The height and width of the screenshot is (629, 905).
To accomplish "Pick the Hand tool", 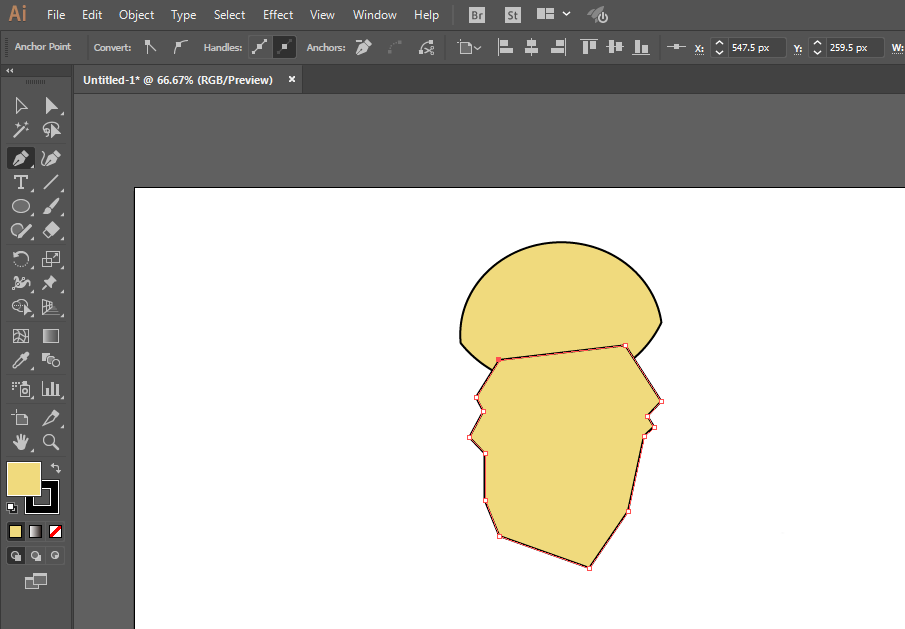I will tap(20, 441).
